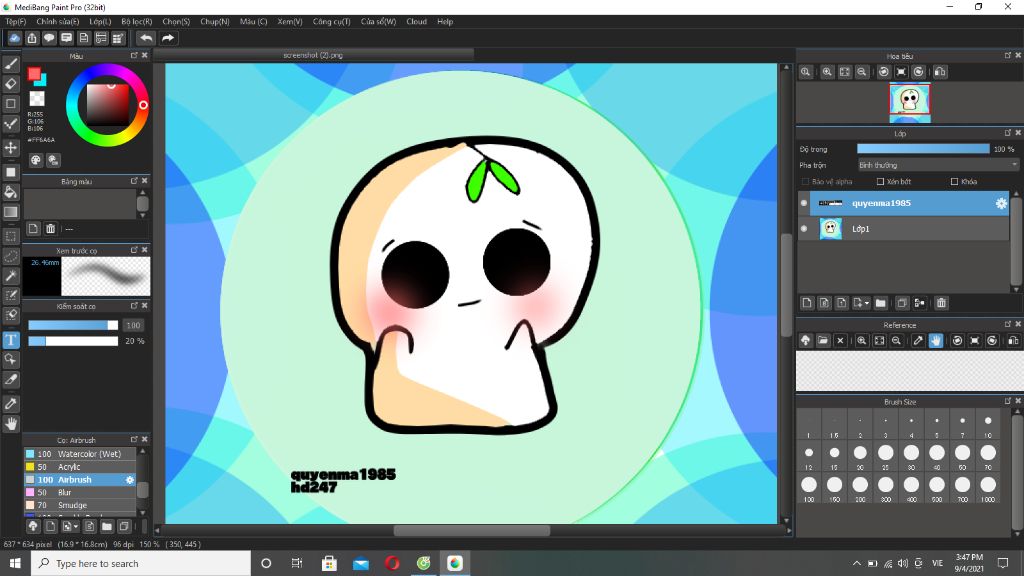The width and height of the screenshot is (1024, 576).
Task: Open the Tệp(F) menu
Action: coord(16,22)
